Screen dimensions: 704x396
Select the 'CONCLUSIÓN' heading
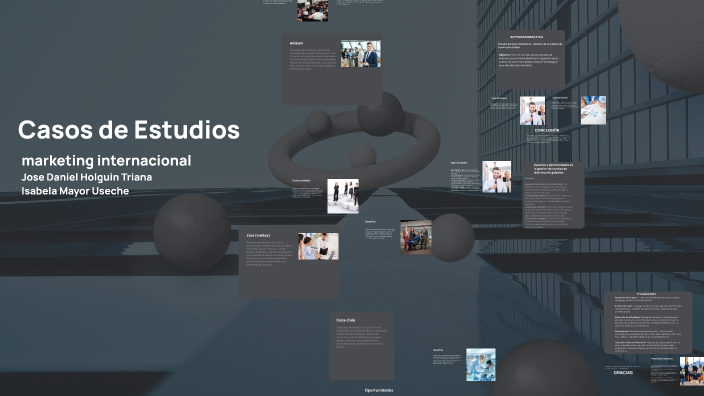tap(547, 130)
